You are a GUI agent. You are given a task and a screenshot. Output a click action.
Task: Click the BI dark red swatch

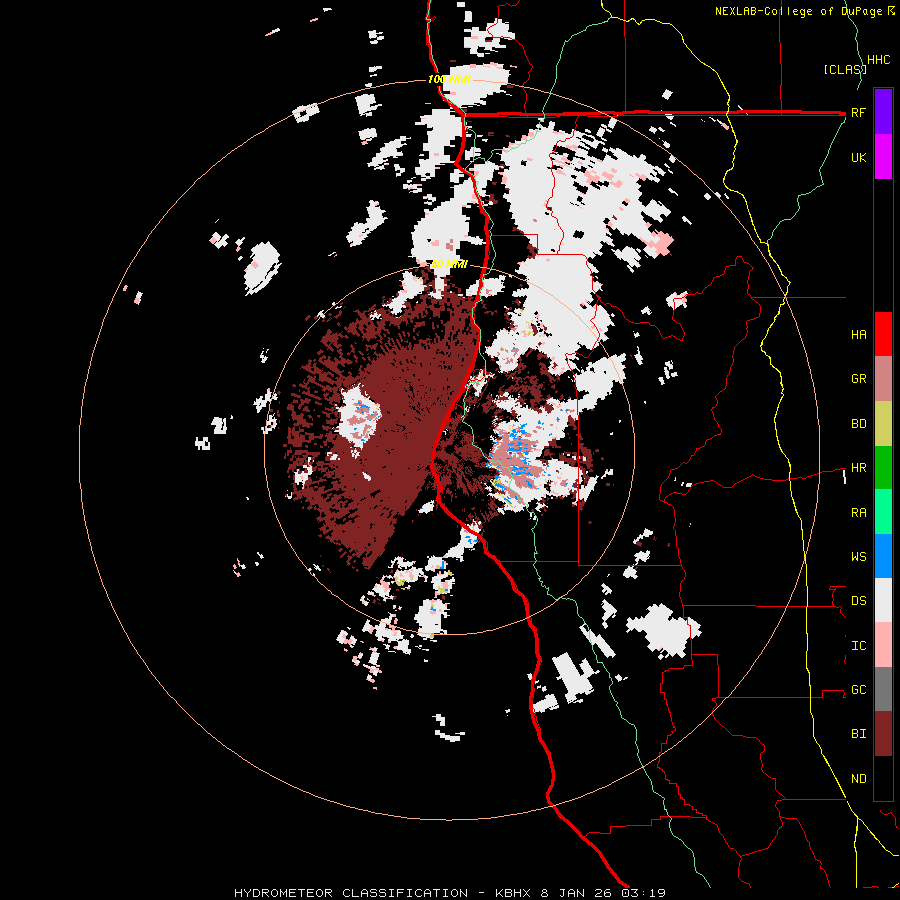tap(883, 734)
